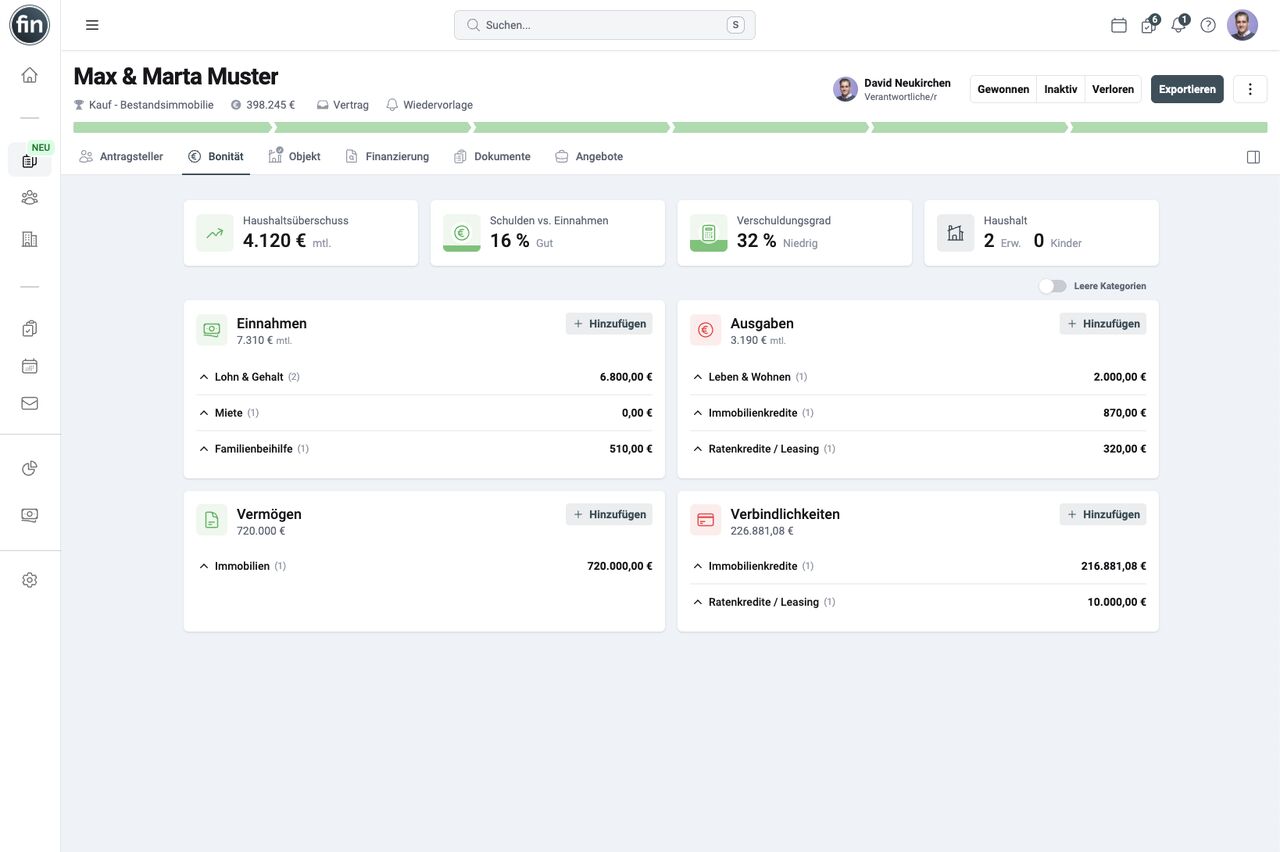The height and width of the screenshot is (852, 1280).
Task: Go to home icon in sidebar
Action: (30, 75)
